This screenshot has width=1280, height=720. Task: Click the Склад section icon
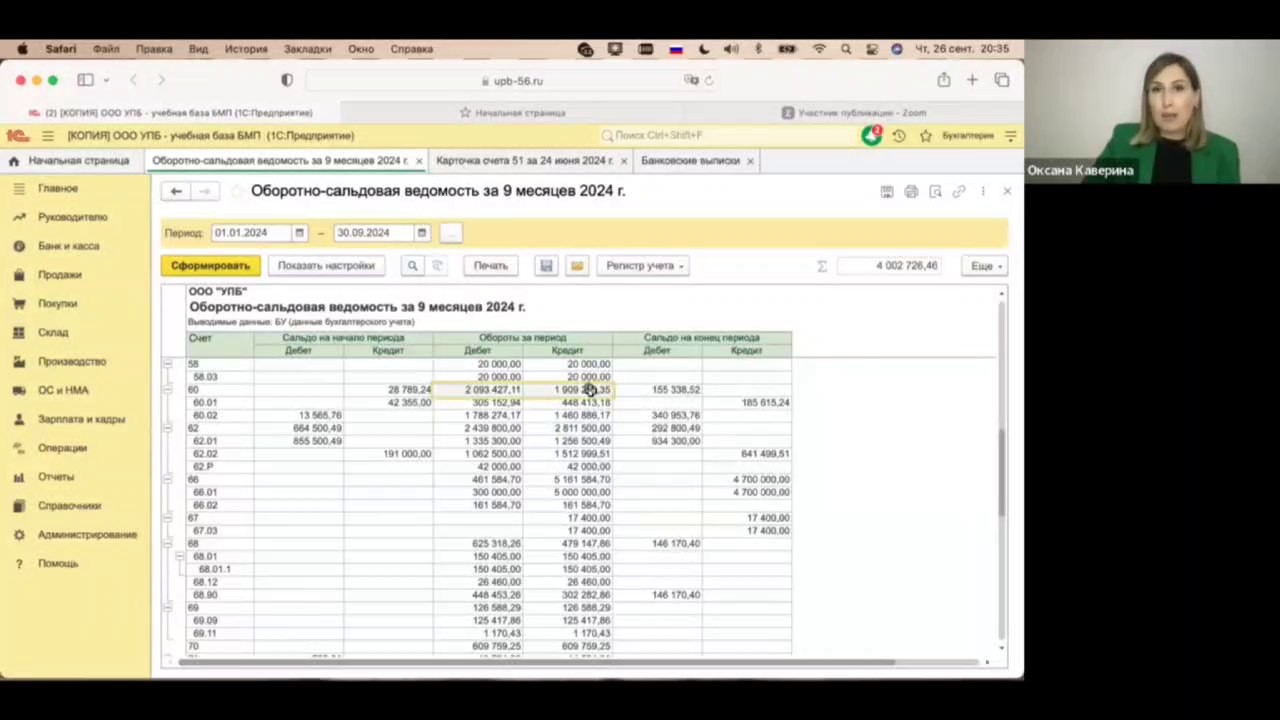18,333
